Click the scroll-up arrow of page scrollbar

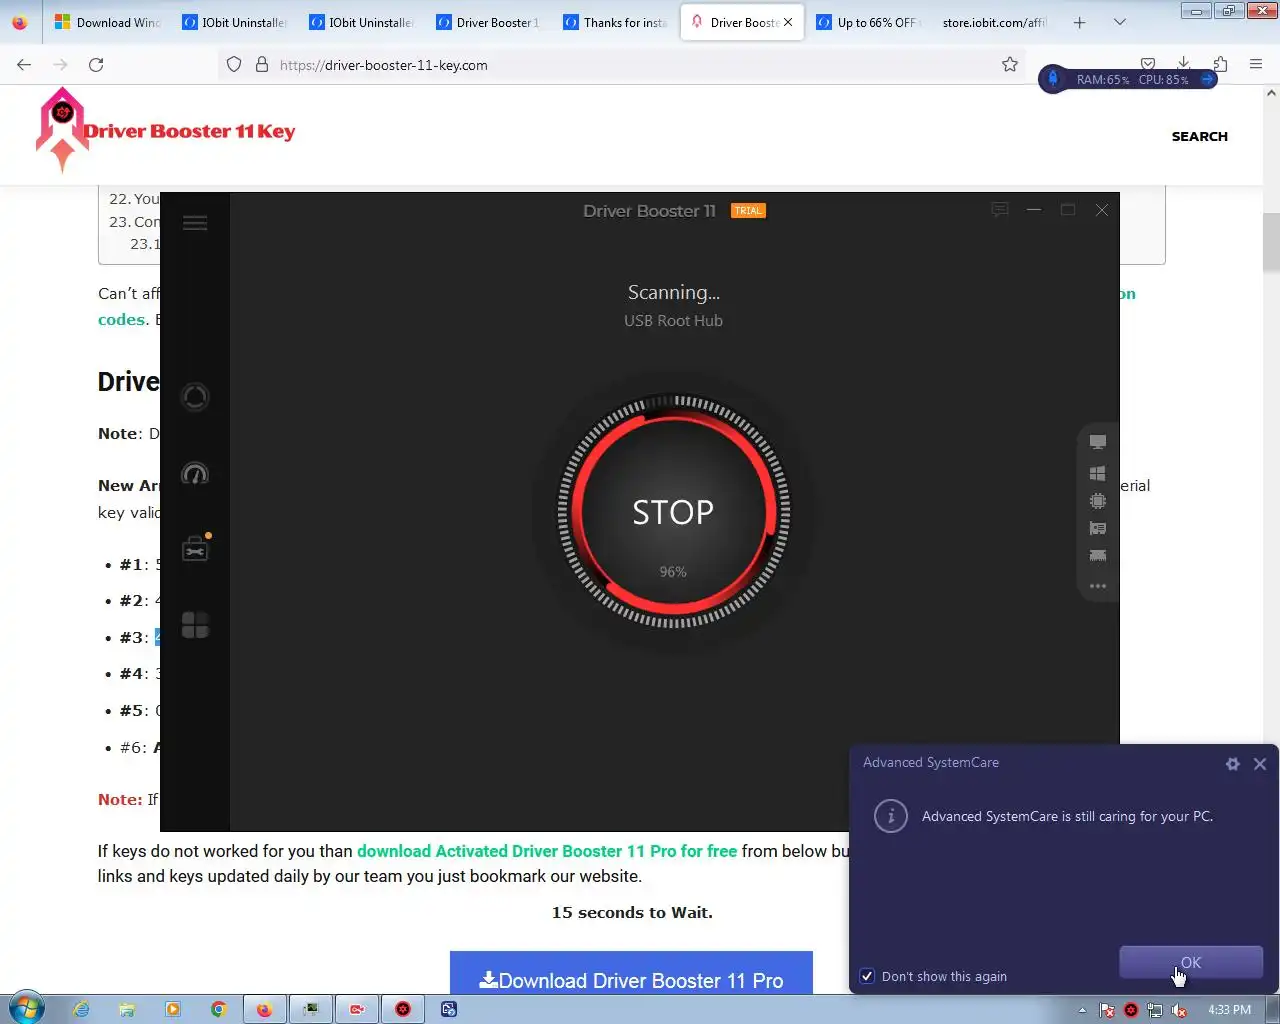tap(1271, 93)
